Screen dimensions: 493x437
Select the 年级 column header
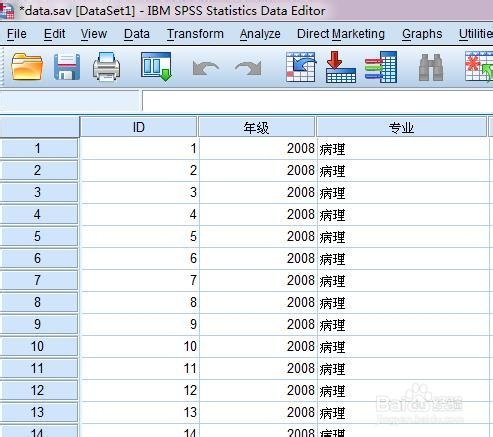[x=256, y=127]
